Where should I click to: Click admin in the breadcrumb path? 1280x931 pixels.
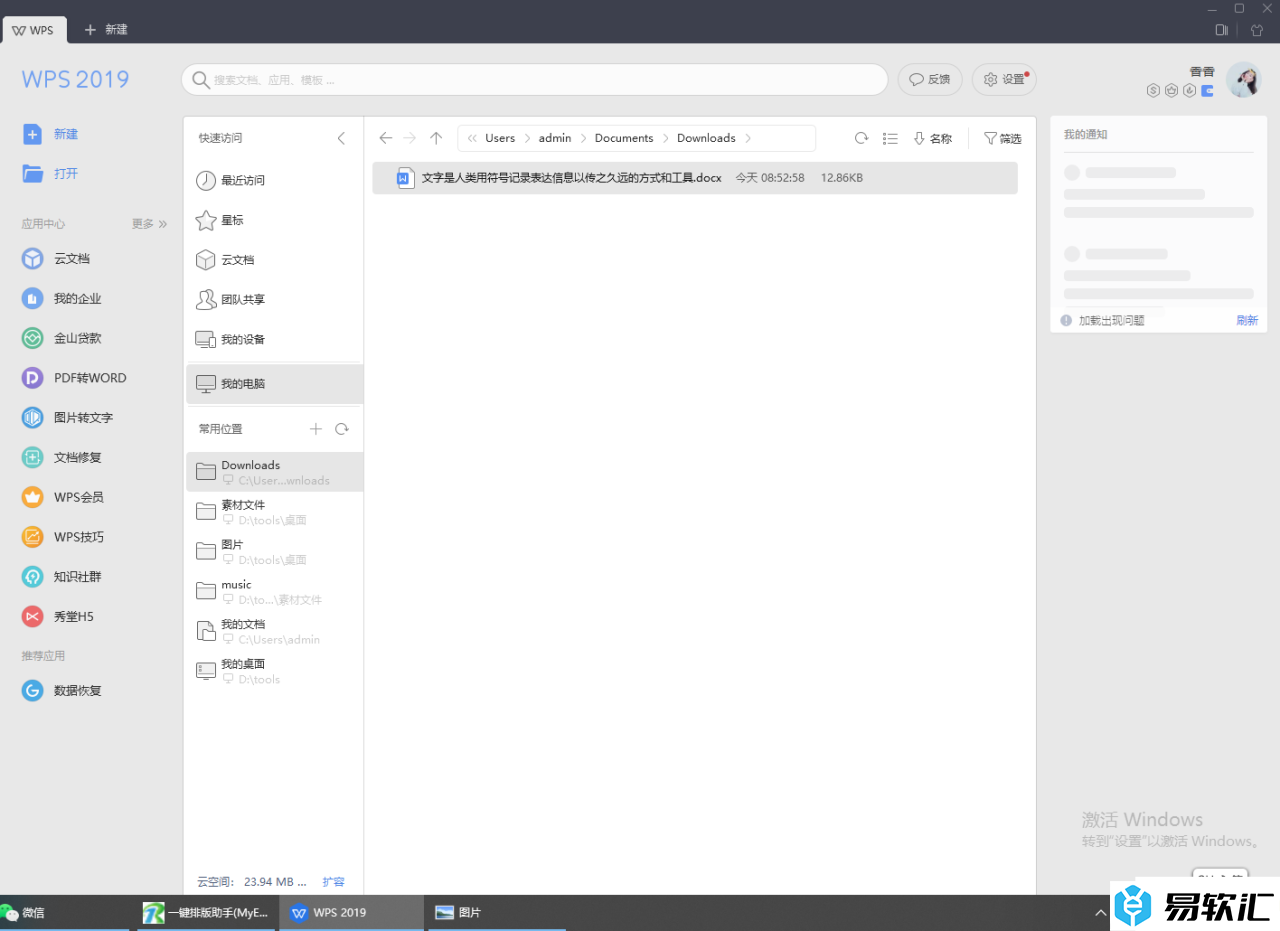[x=555, y=138]
